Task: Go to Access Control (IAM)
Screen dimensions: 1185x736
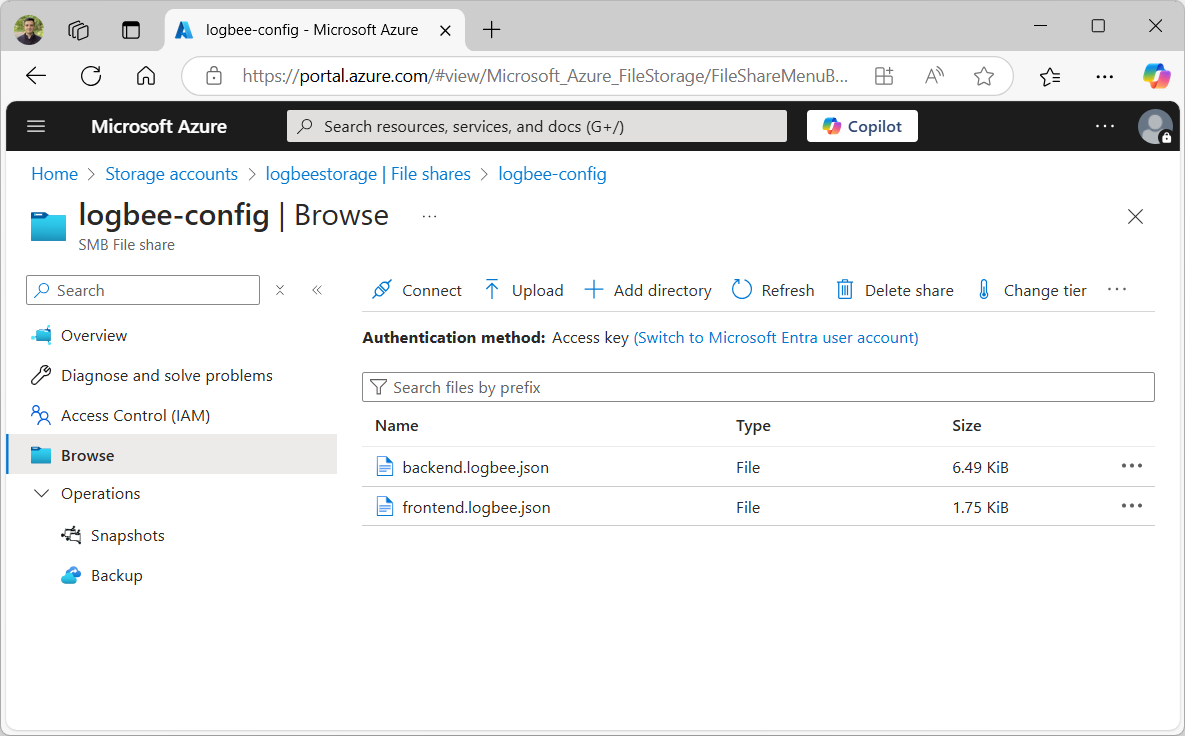Action: (135, 416)
